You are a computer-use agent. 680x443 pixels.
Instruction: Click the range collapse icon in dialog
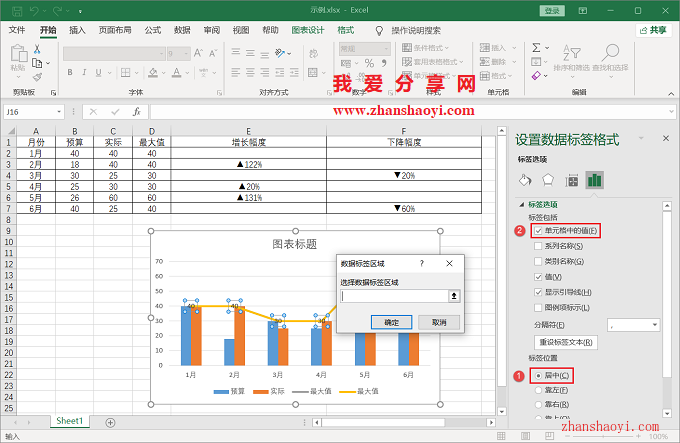(x=454, y=296)
